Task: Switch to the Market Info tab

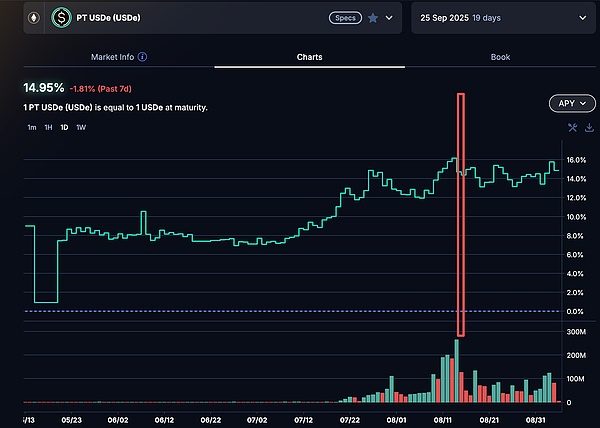Action: point(120,57)
